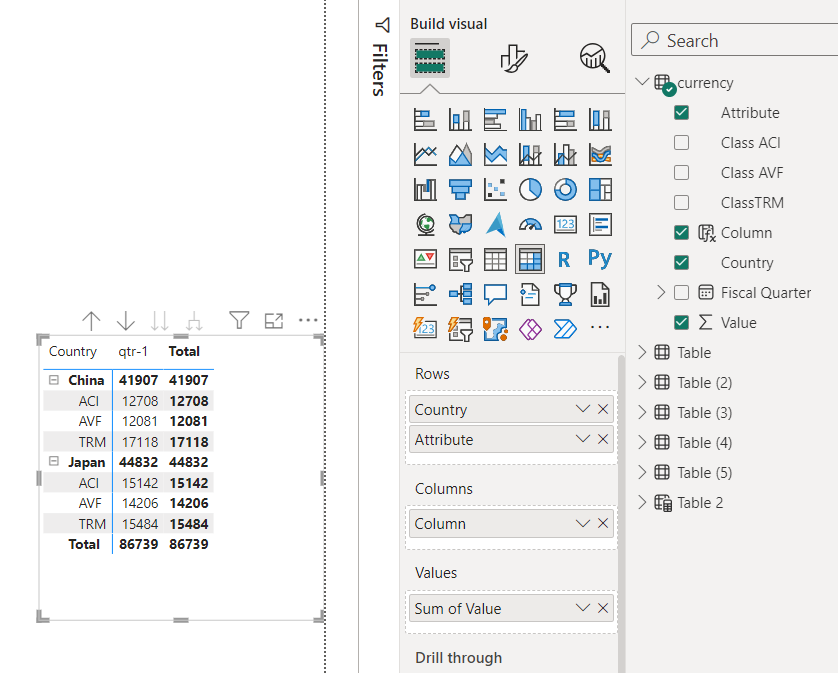The image size is (838, 673).
Task: Expand the Table (4) node
Action: click(642, 442)
